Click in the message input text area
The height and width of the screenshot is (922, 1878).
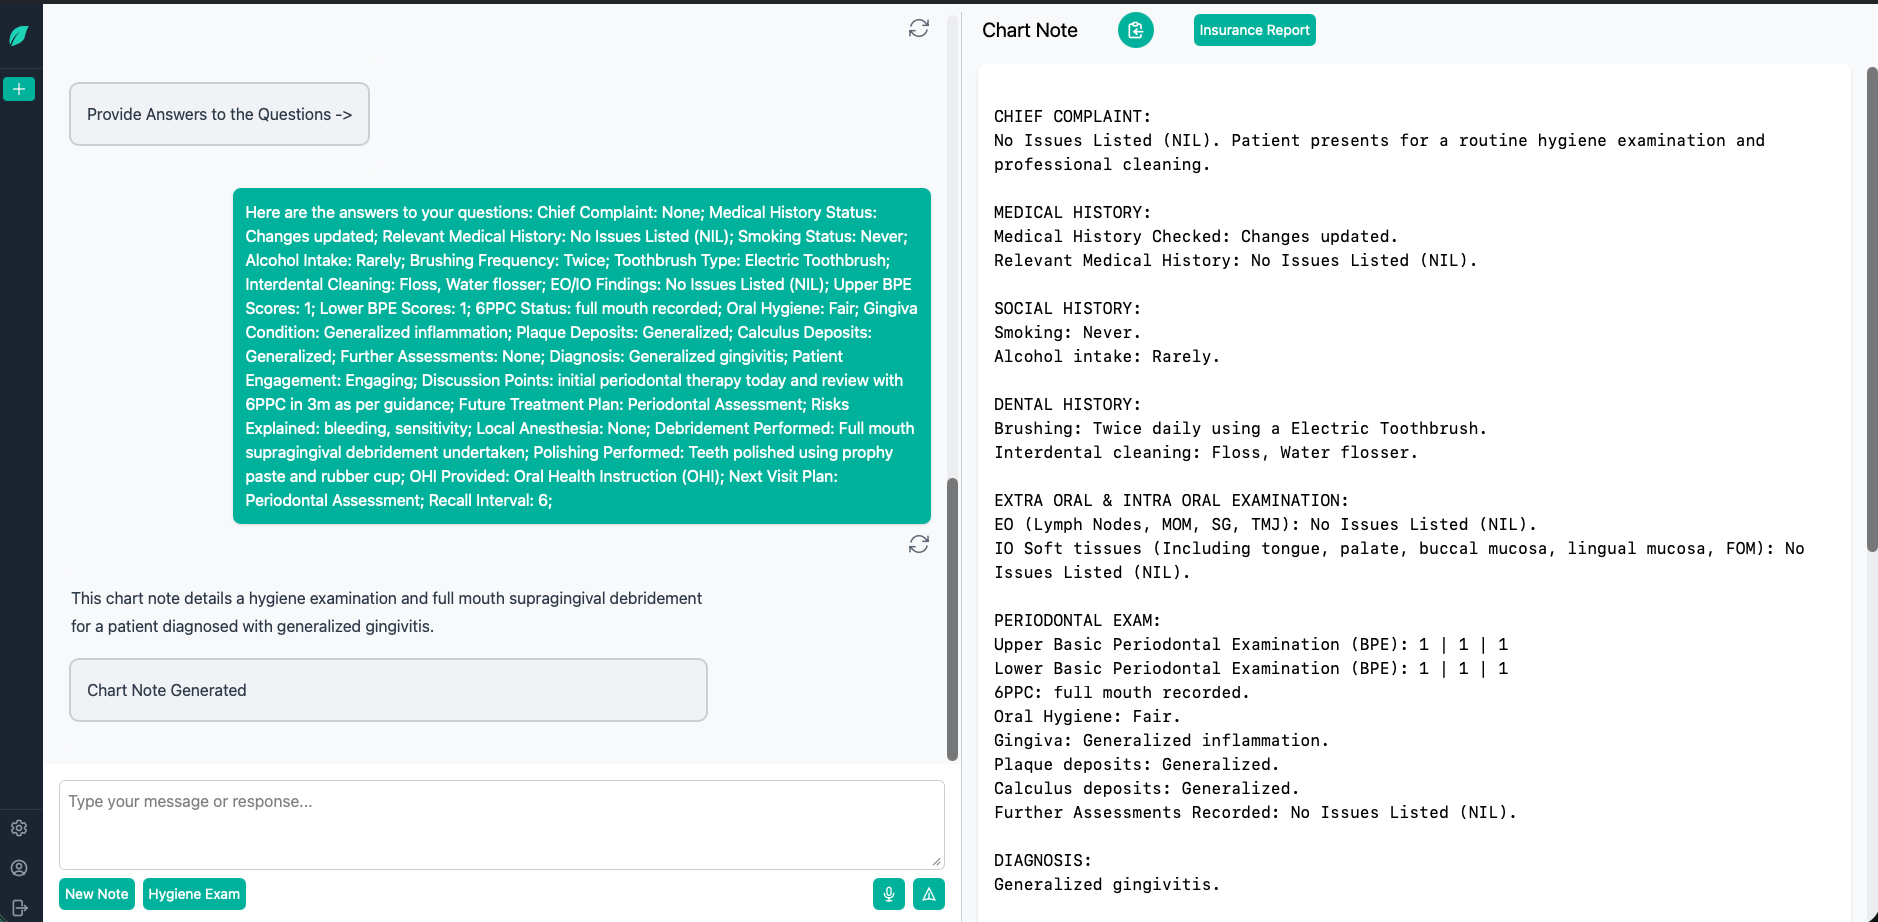coord(501,824)
